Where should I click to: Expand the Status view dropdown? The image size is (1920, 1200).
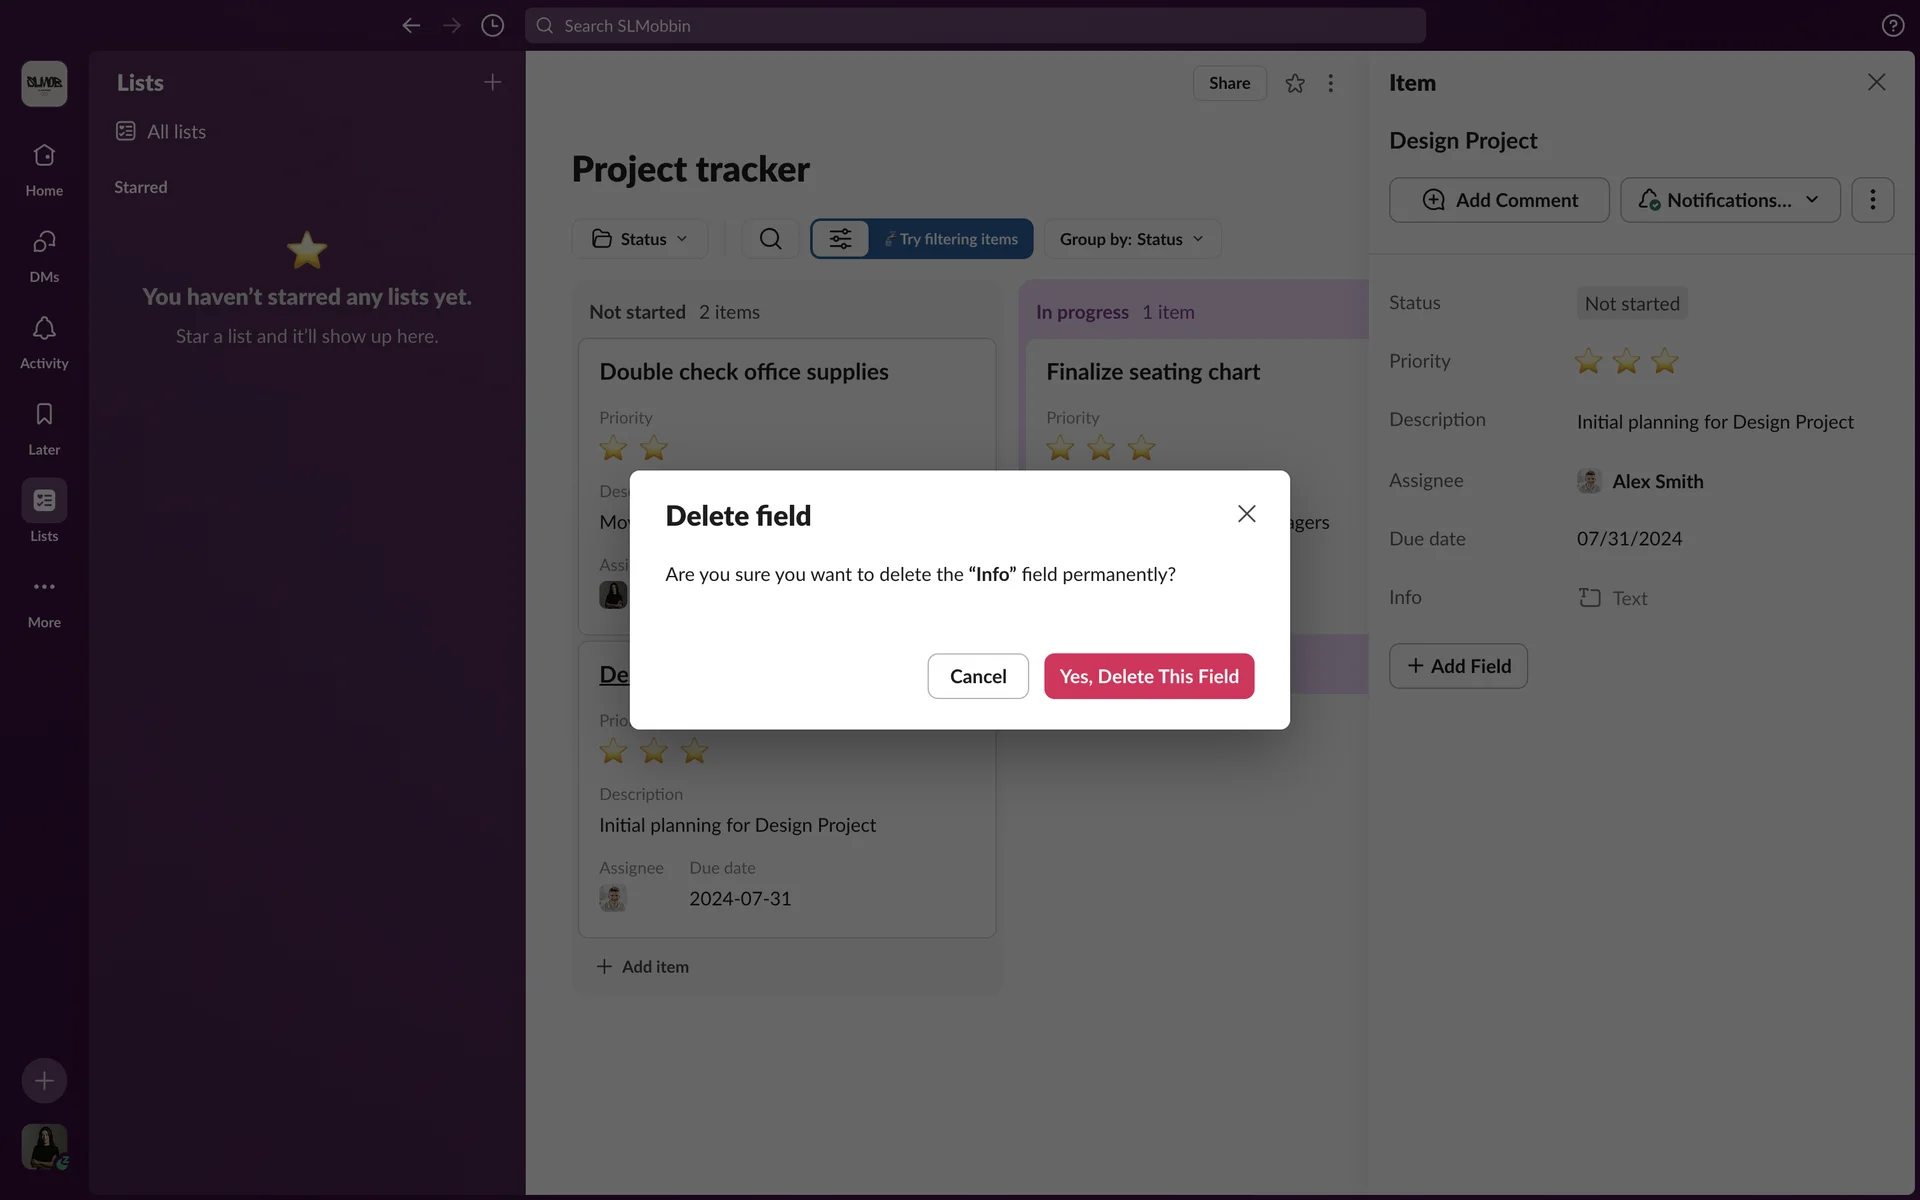(640, 239)
